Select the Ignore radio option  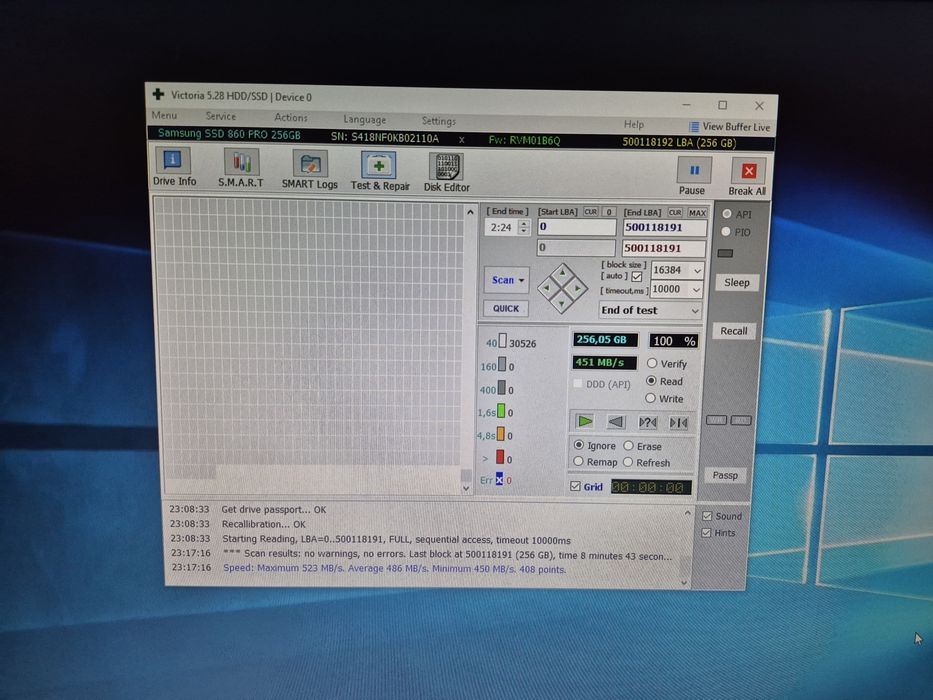578,445
